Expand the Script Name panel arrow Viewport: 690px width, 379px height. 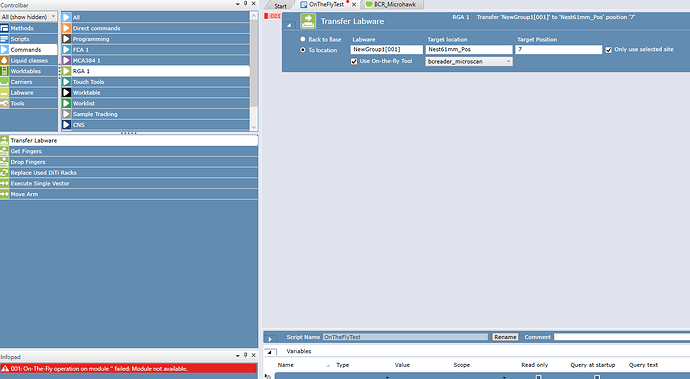coord(270,339)
